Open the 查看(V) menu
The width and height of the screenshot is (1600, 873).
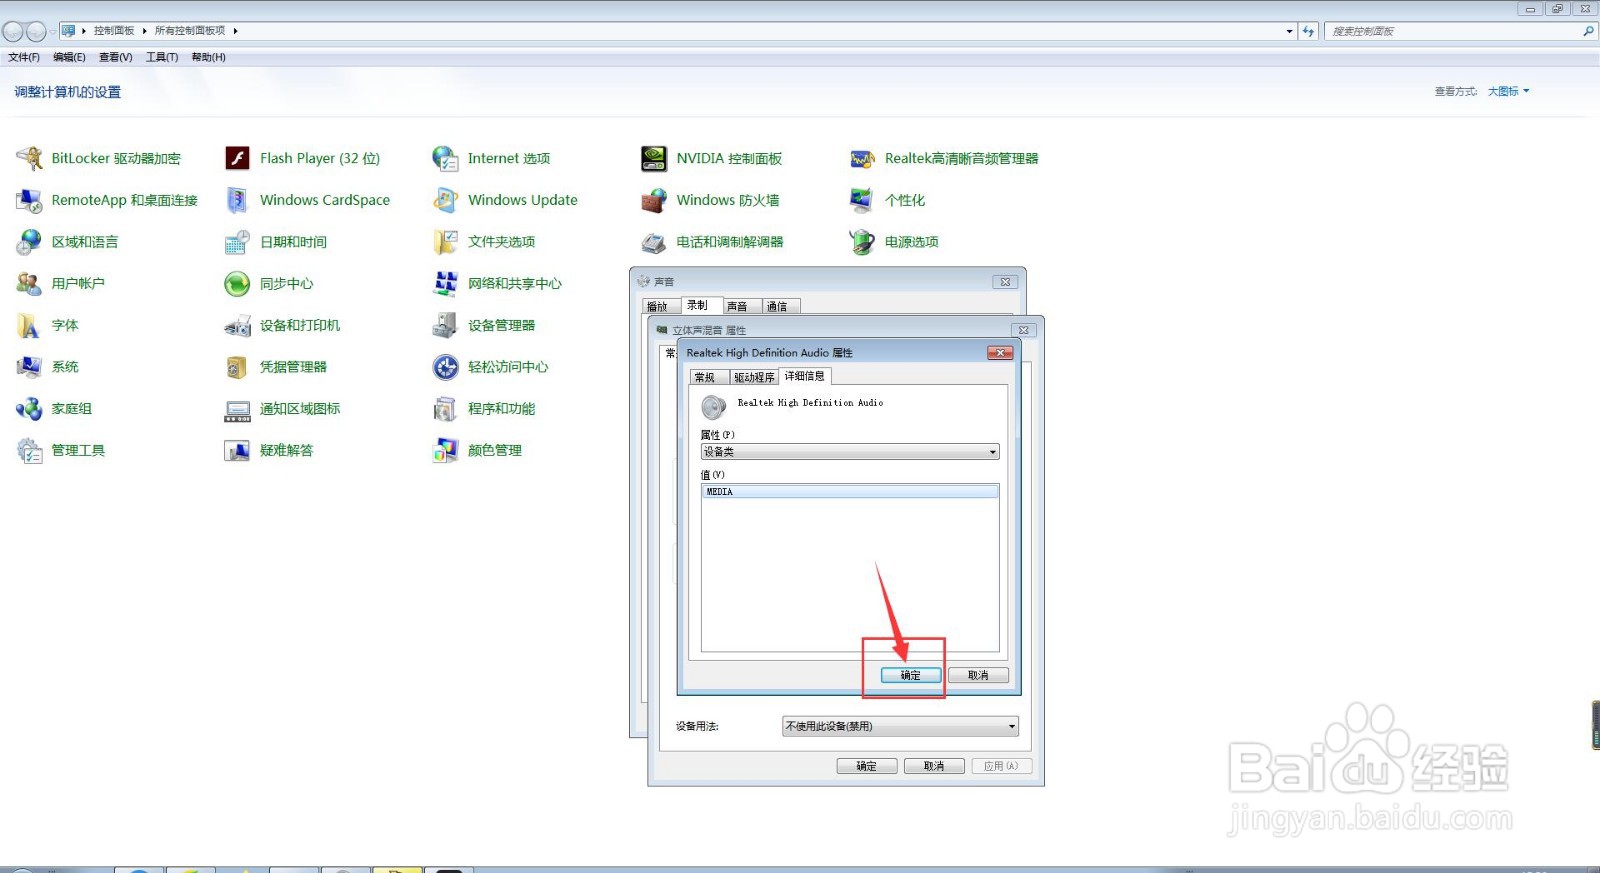point(116,57)
